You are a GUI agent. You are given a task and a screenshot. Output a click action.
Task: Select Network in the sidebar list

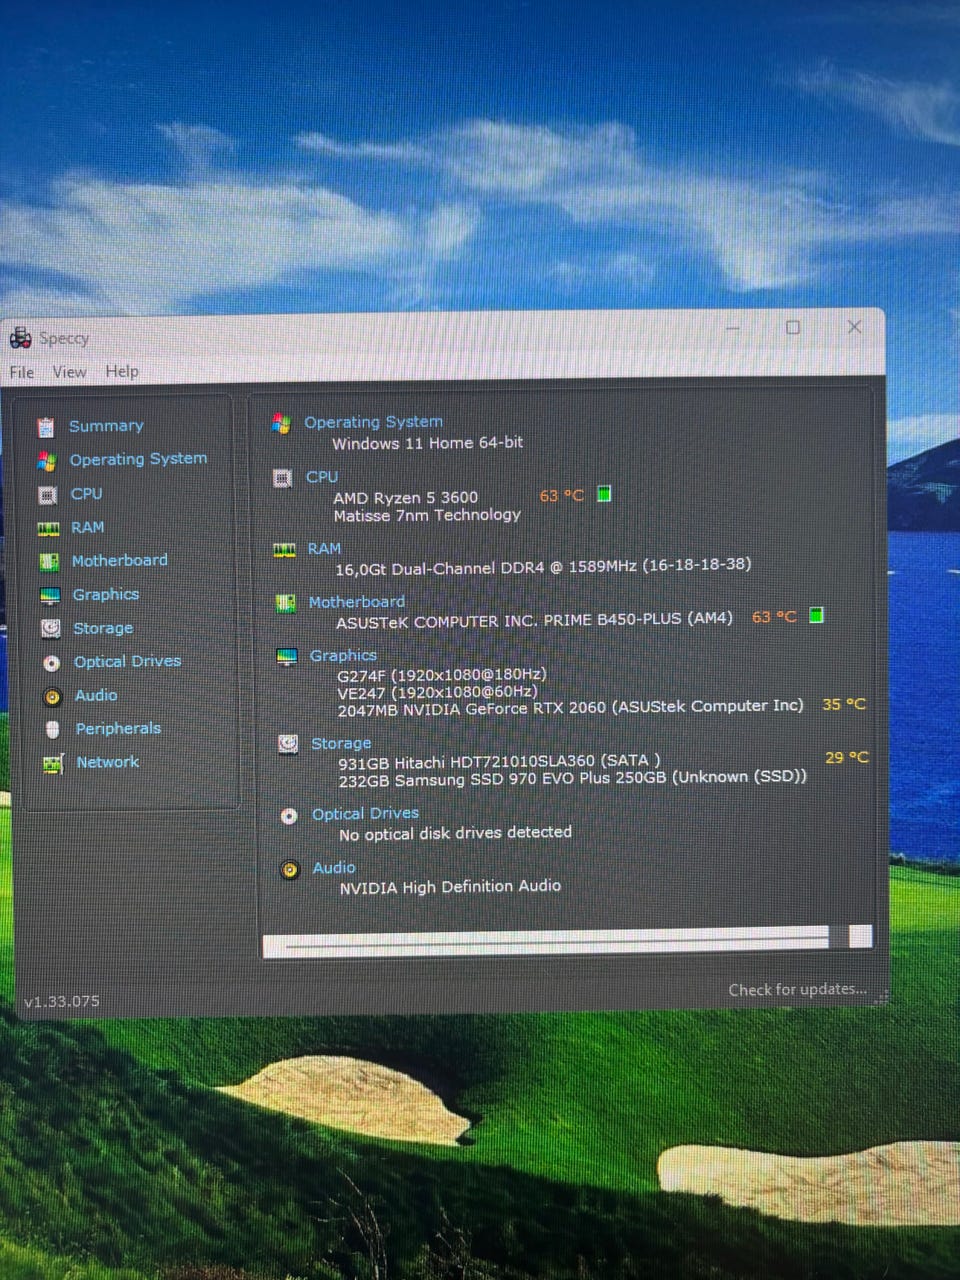coord(108,762)
